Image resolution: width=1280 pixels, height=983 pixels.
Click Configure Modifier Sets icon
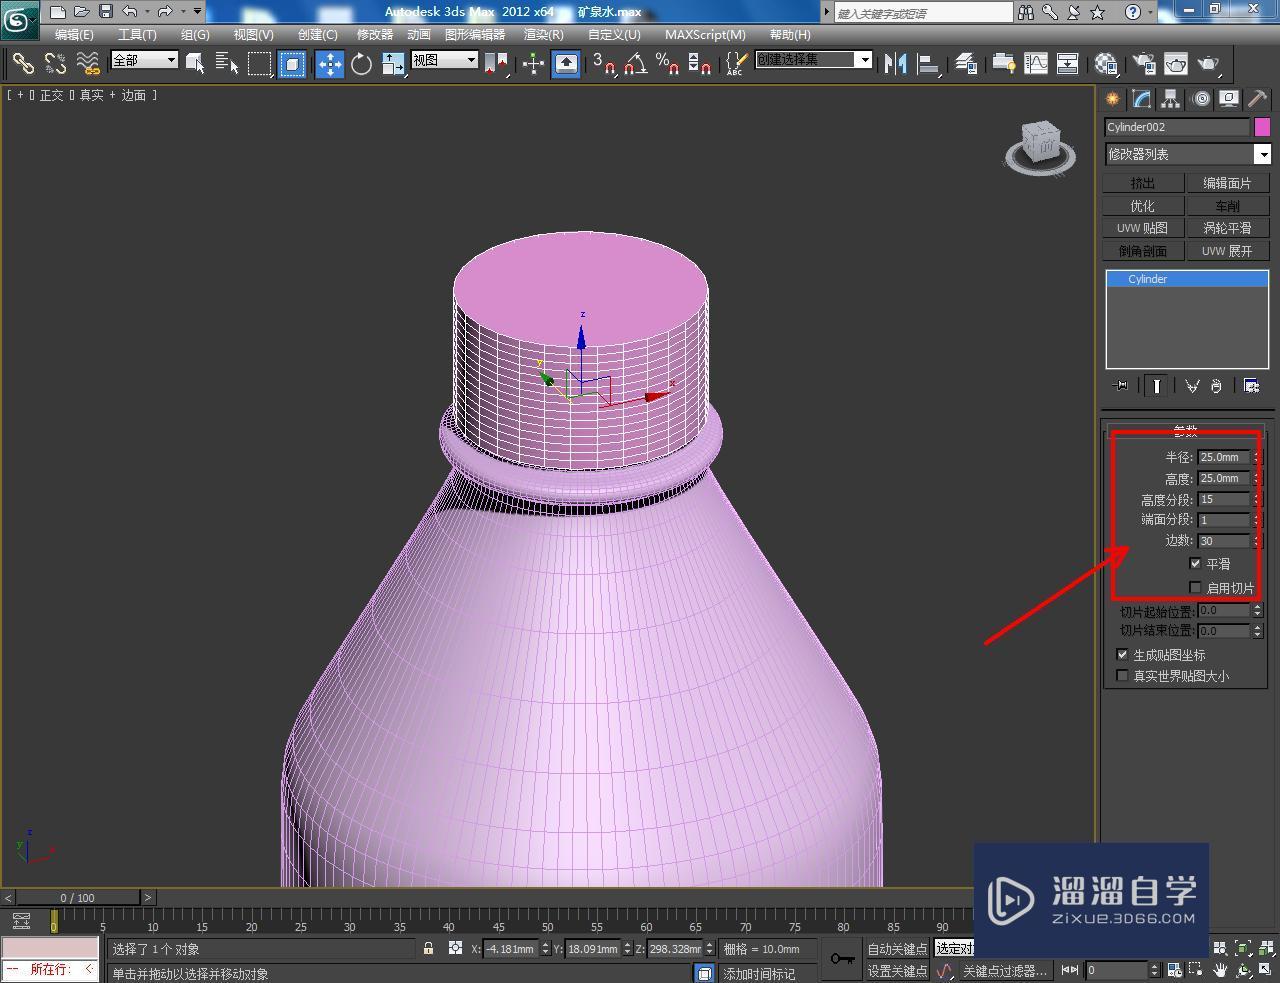pyautogui.click(x=1251, y=386)
